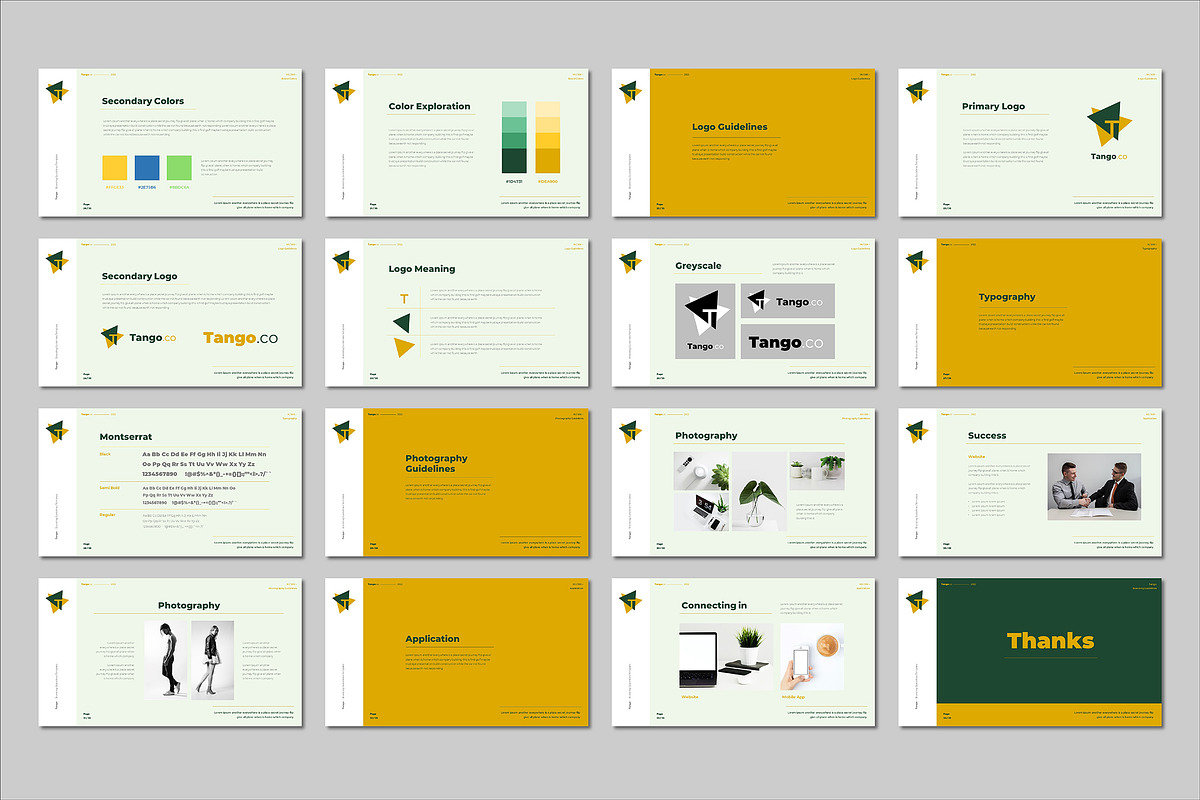Click the 'Website' caption under the laptop photo
Screen dimensions: 1200x800
(x=690, y=697)
